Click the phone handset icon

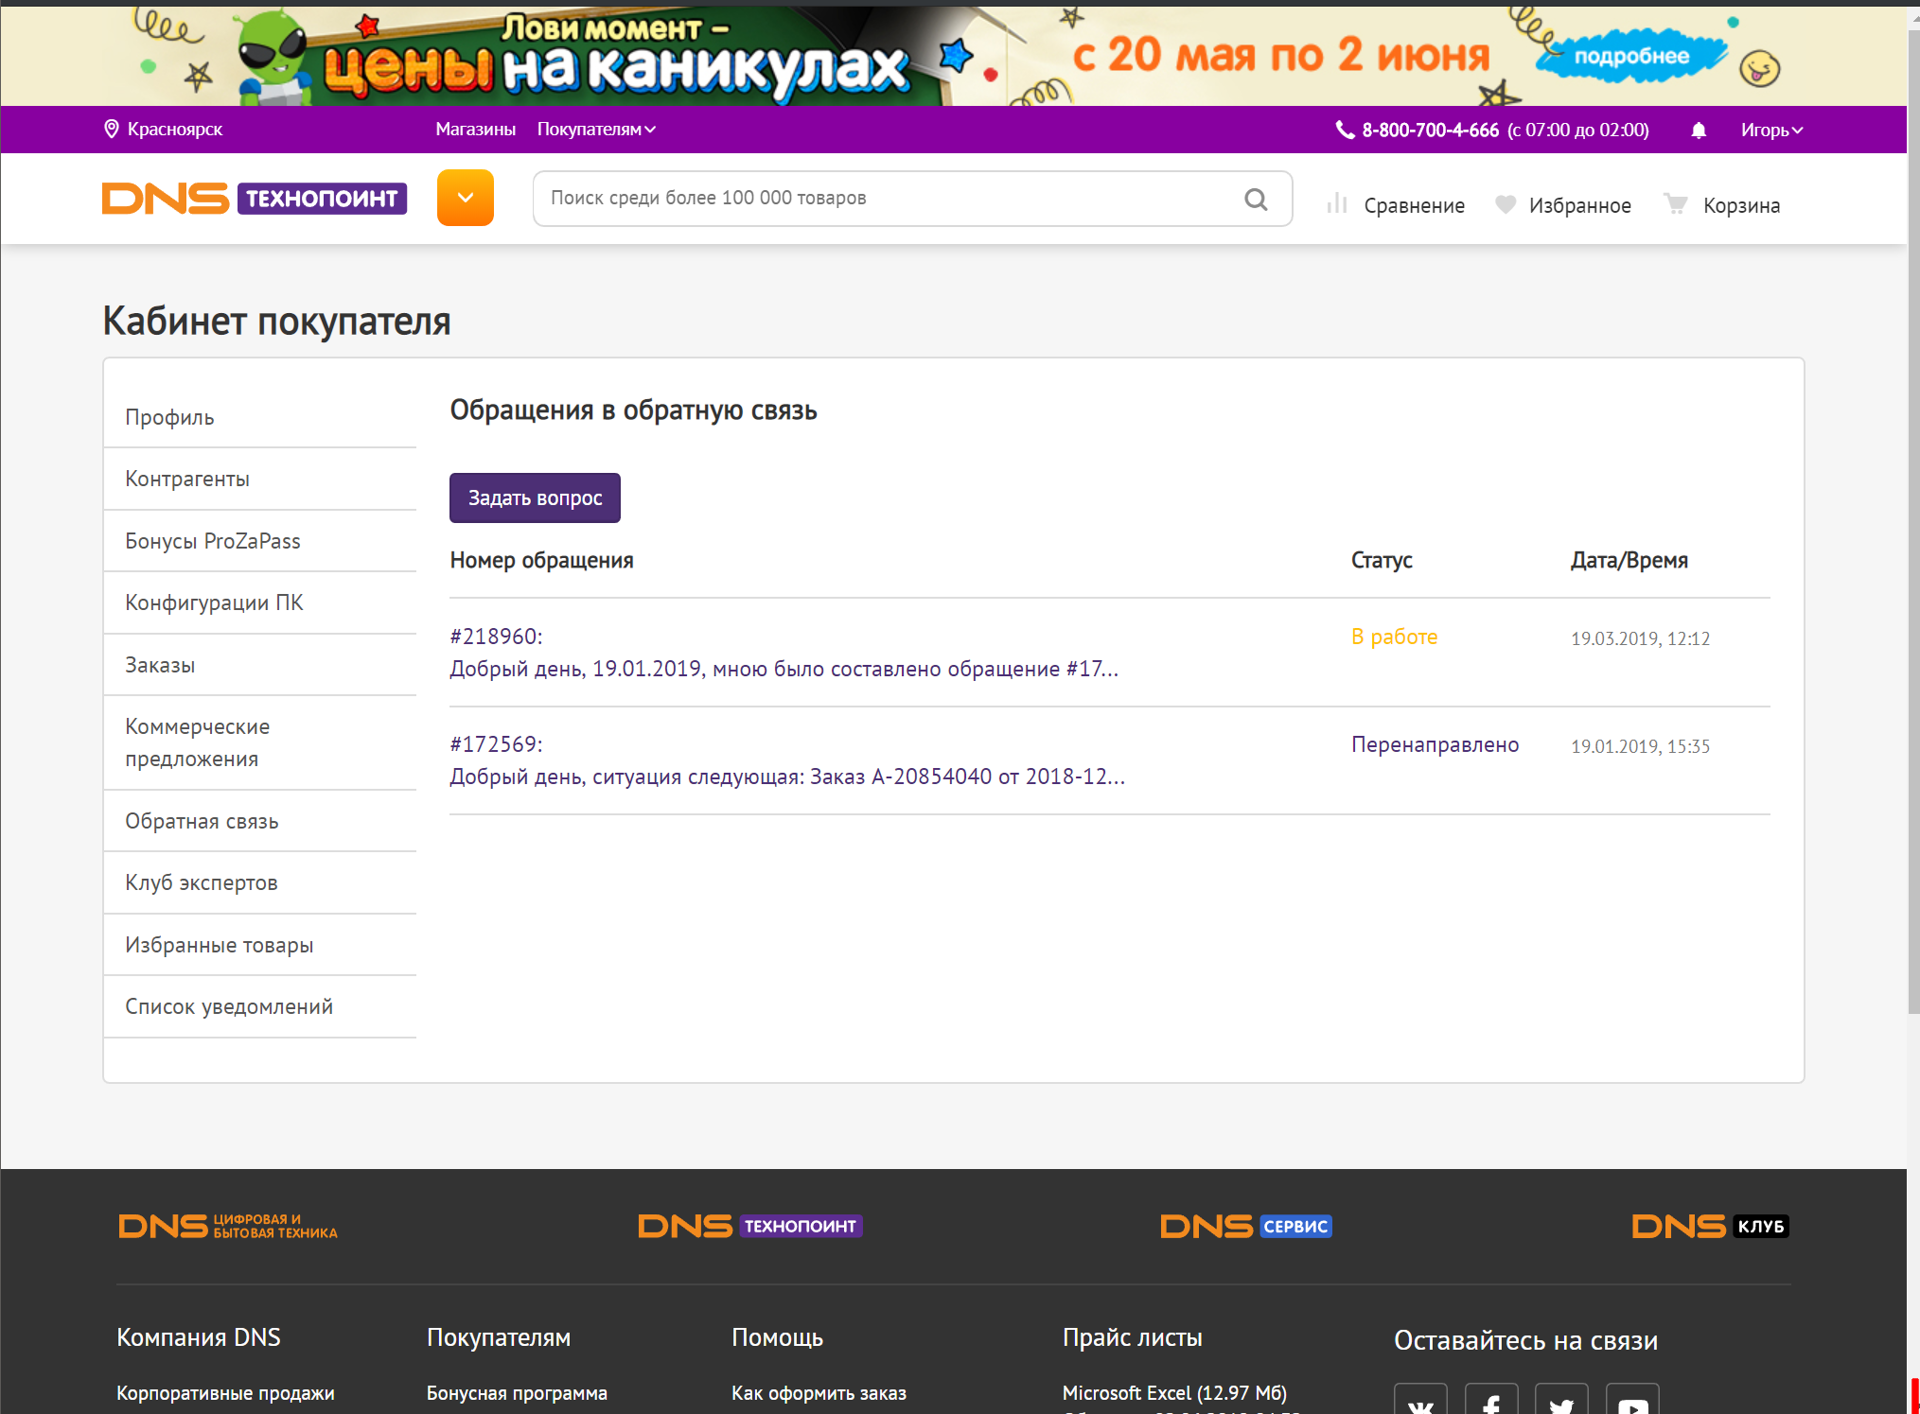click(1345, 130)
